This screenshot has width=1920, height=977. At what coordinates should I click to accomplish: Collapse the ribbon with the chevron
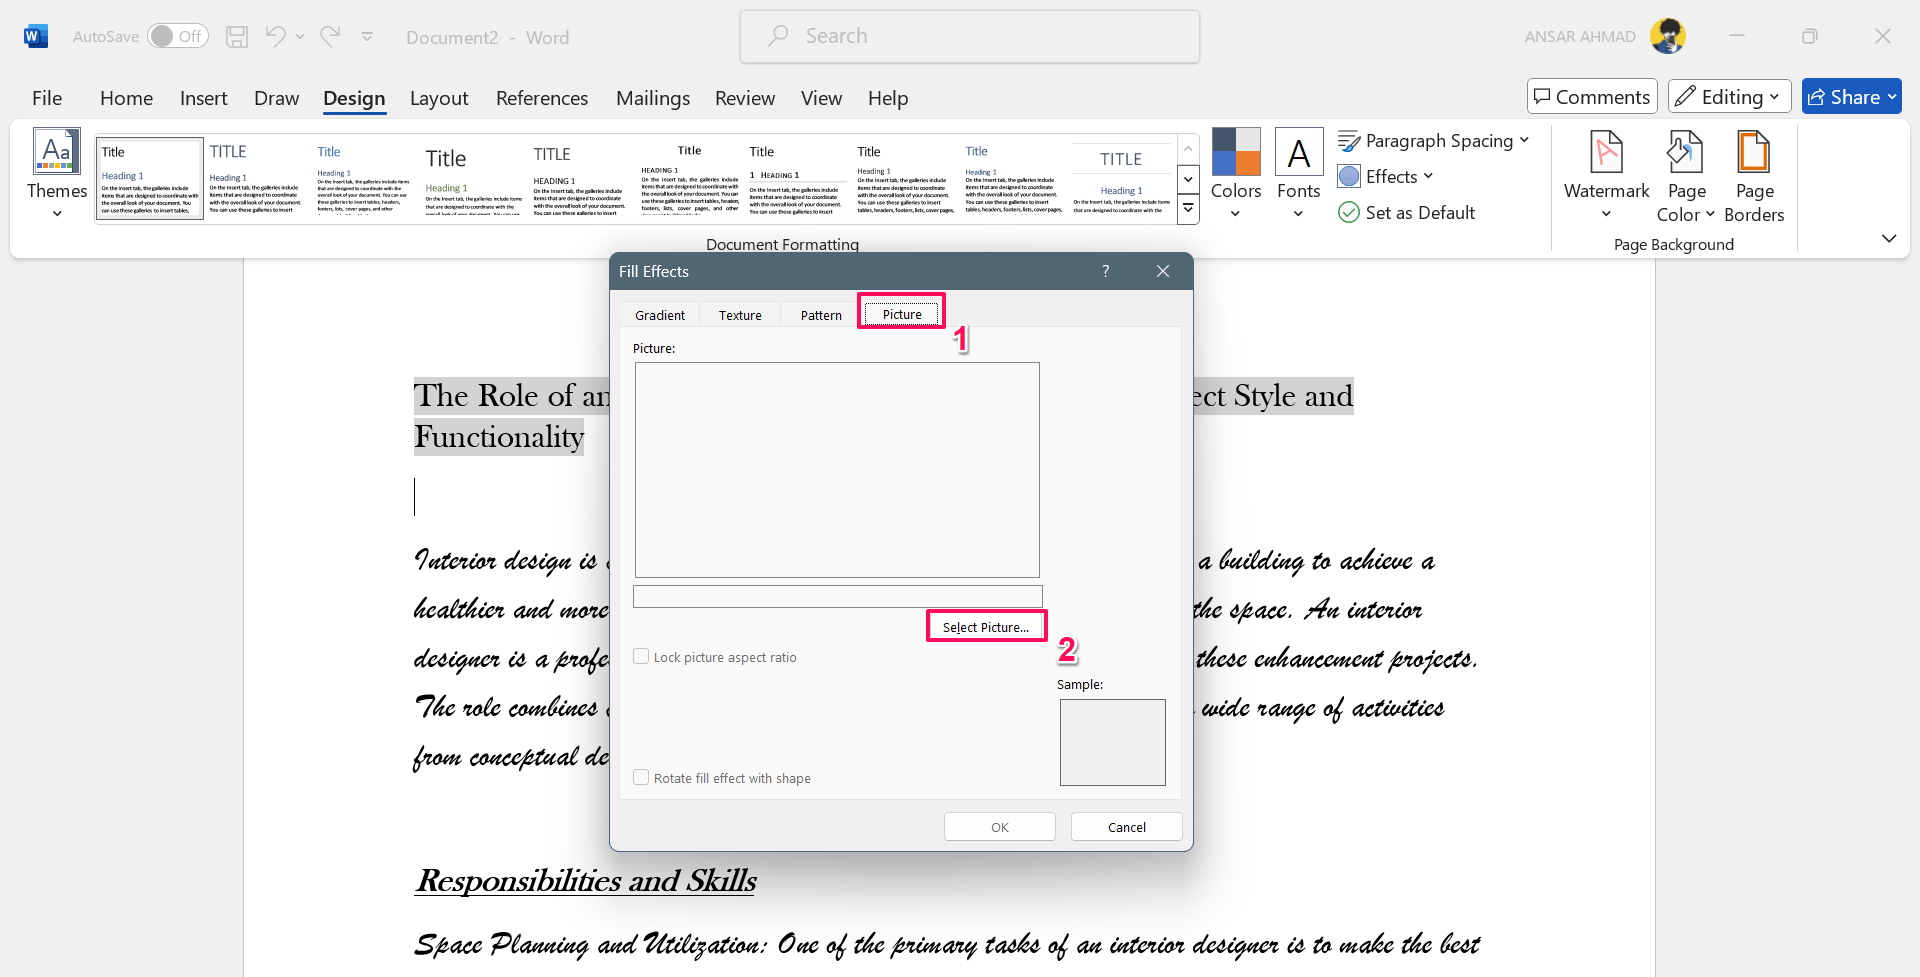point(1889,238)
